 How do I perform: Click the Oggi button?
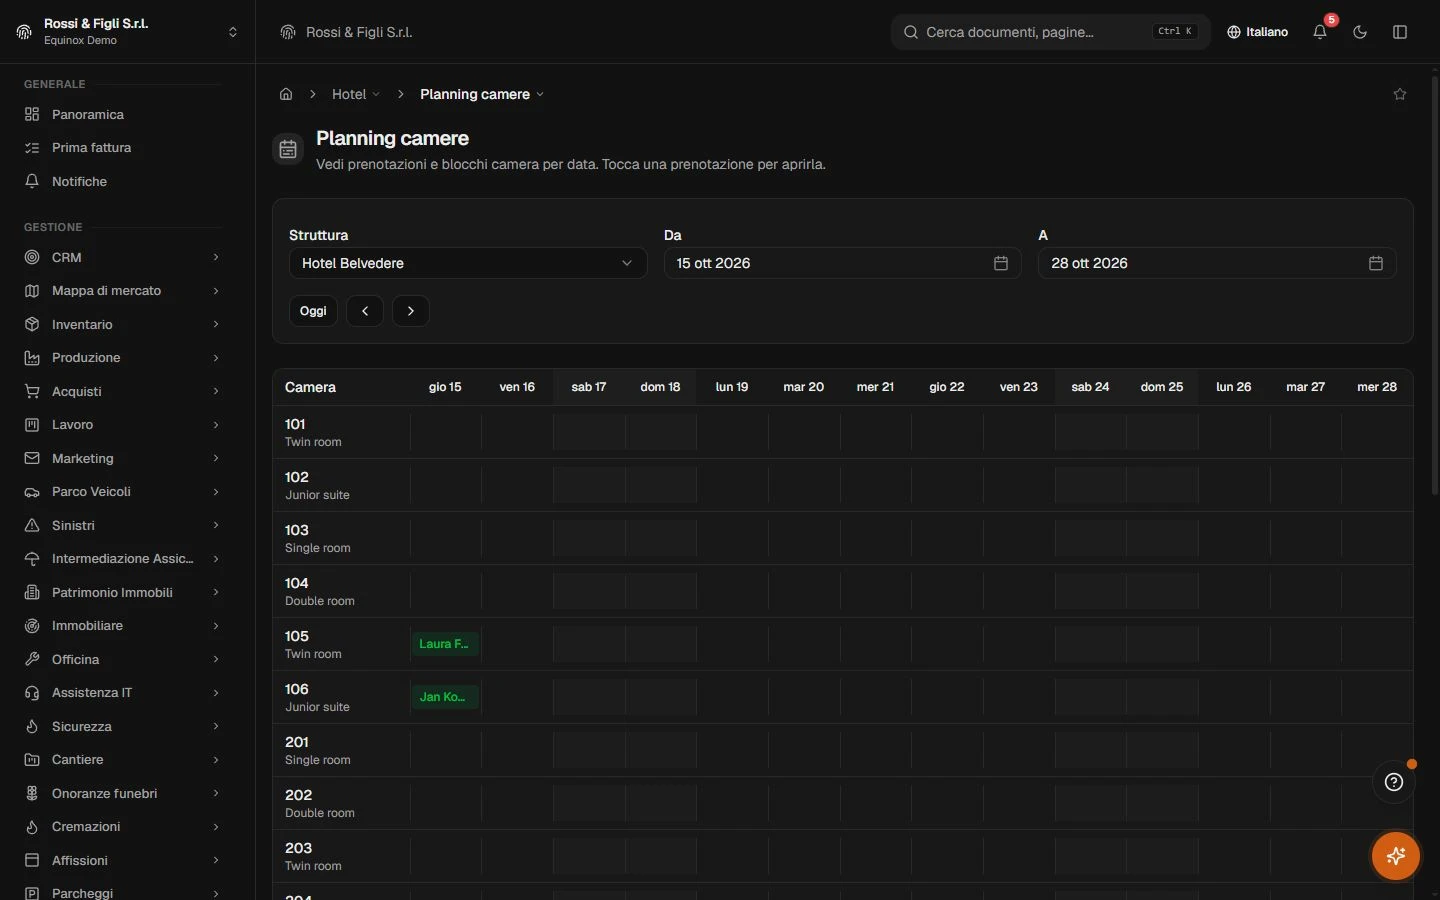coord(313,311)
